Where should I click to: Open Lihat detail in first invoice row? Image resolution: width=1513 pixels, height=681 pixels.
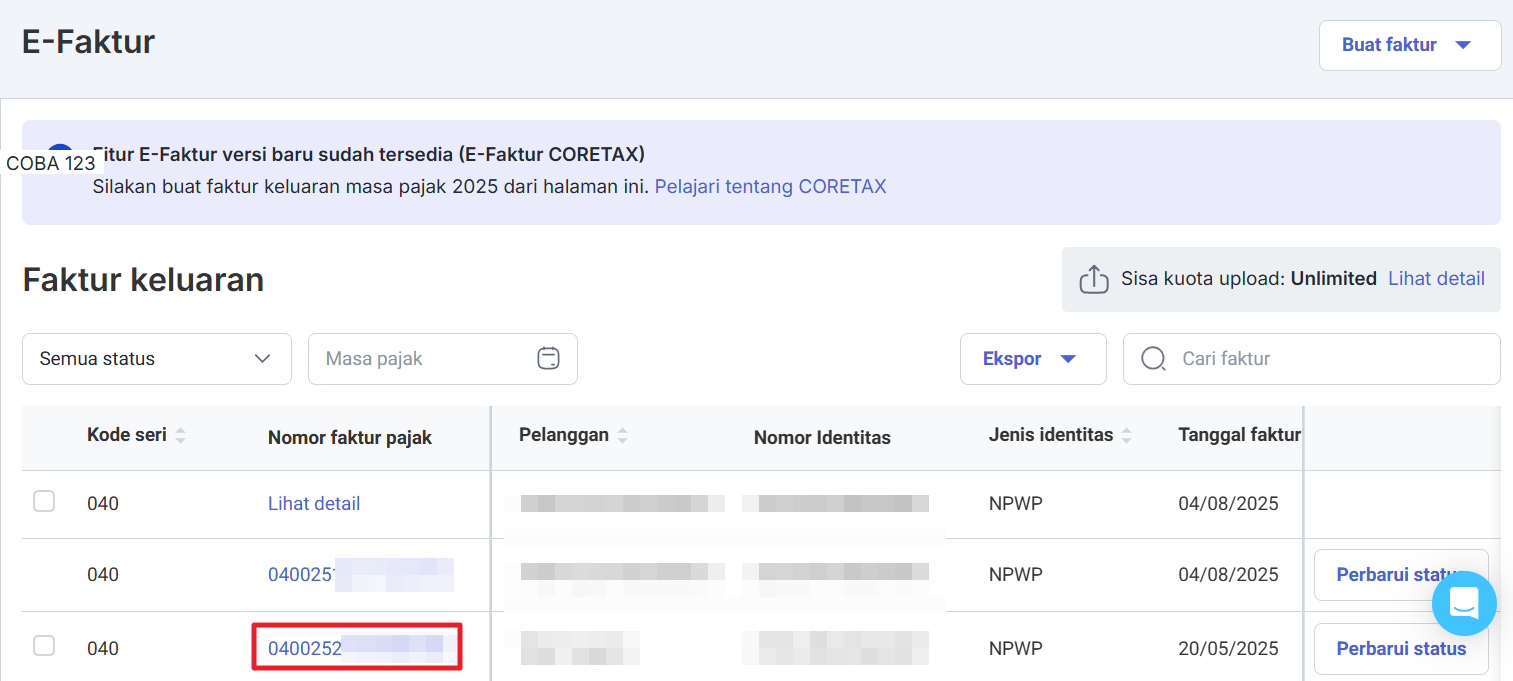pyautogui.click(x=314, y=504)
